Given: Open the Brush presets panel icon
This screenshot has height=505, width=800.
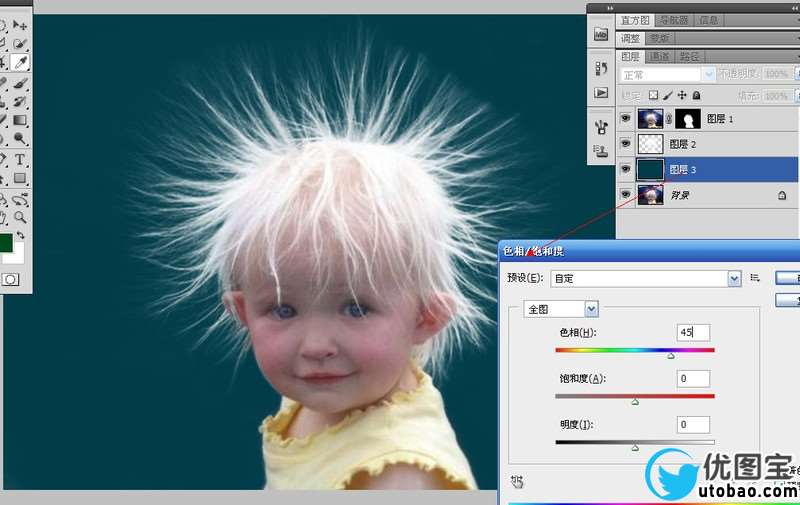Looking at the screenshot, I should tap(601, 126).
